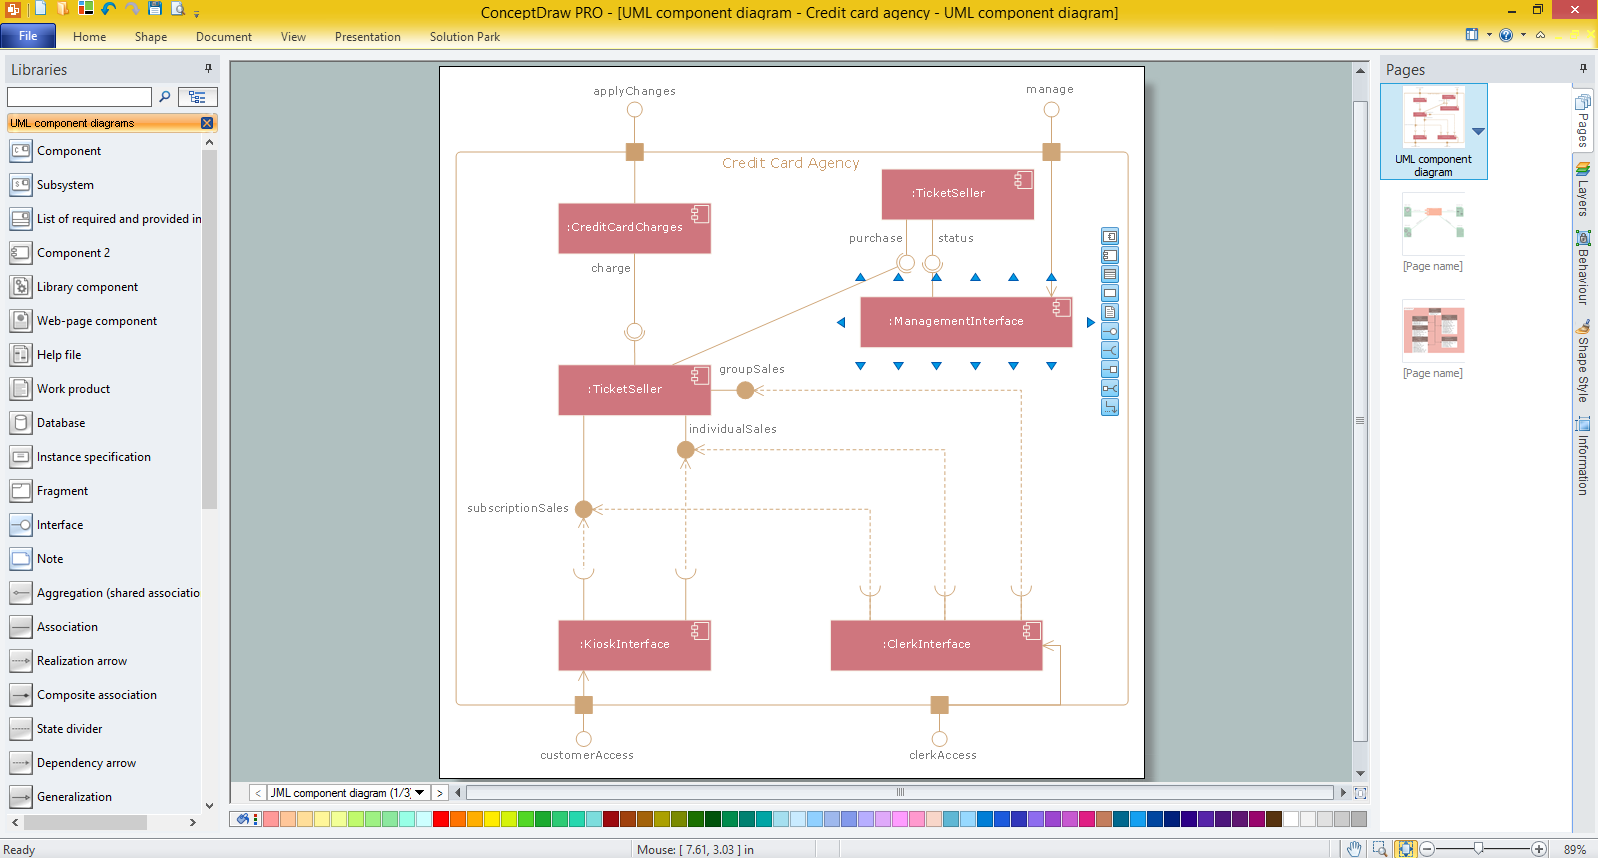
Task: Pick the red color swatch in palette
Action: 440,819
